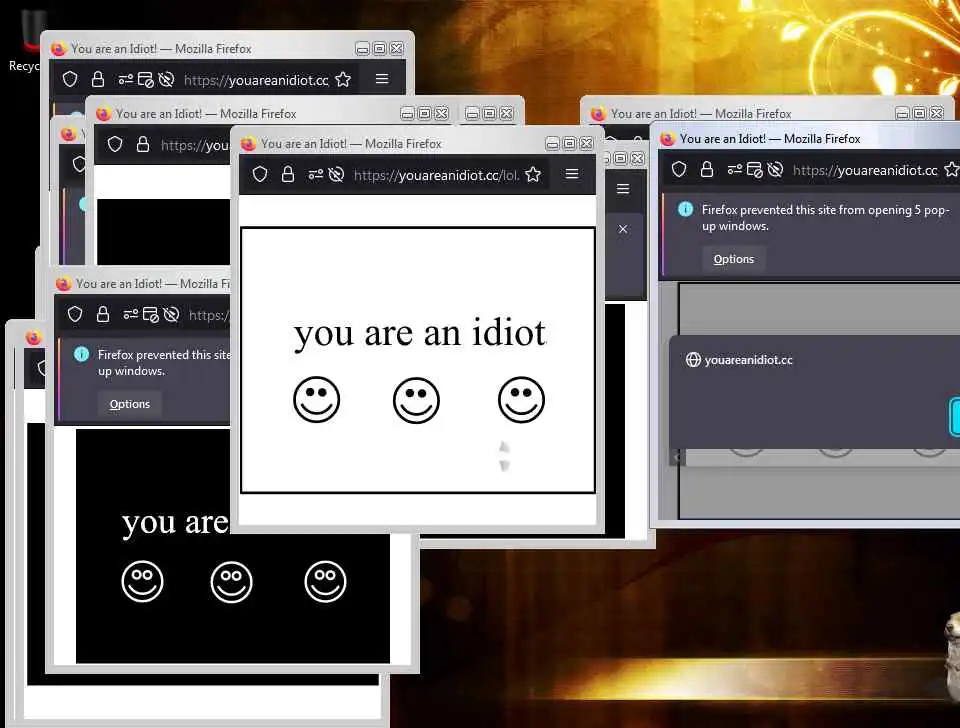Click the left smiley face on the white page
This screenshot has width=960, height=728.
click(x=317, y=400)
